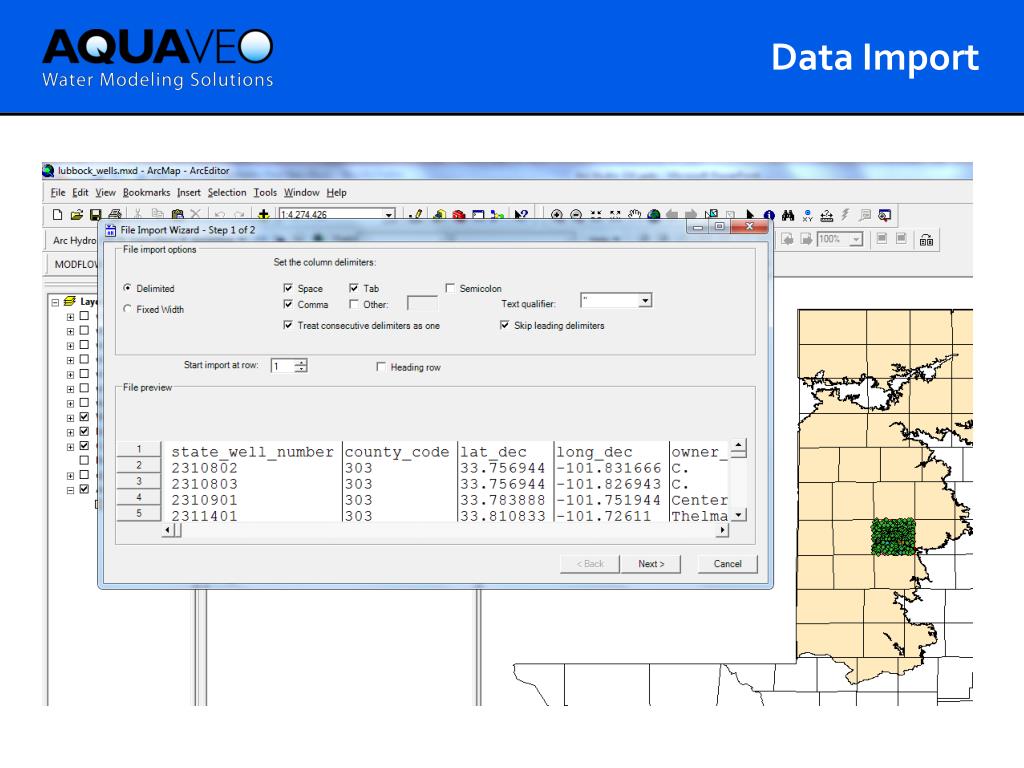Viewport: 1024px width, 768px height.
Task: Click the Full Extent globe icon
Action: point(654,214)
